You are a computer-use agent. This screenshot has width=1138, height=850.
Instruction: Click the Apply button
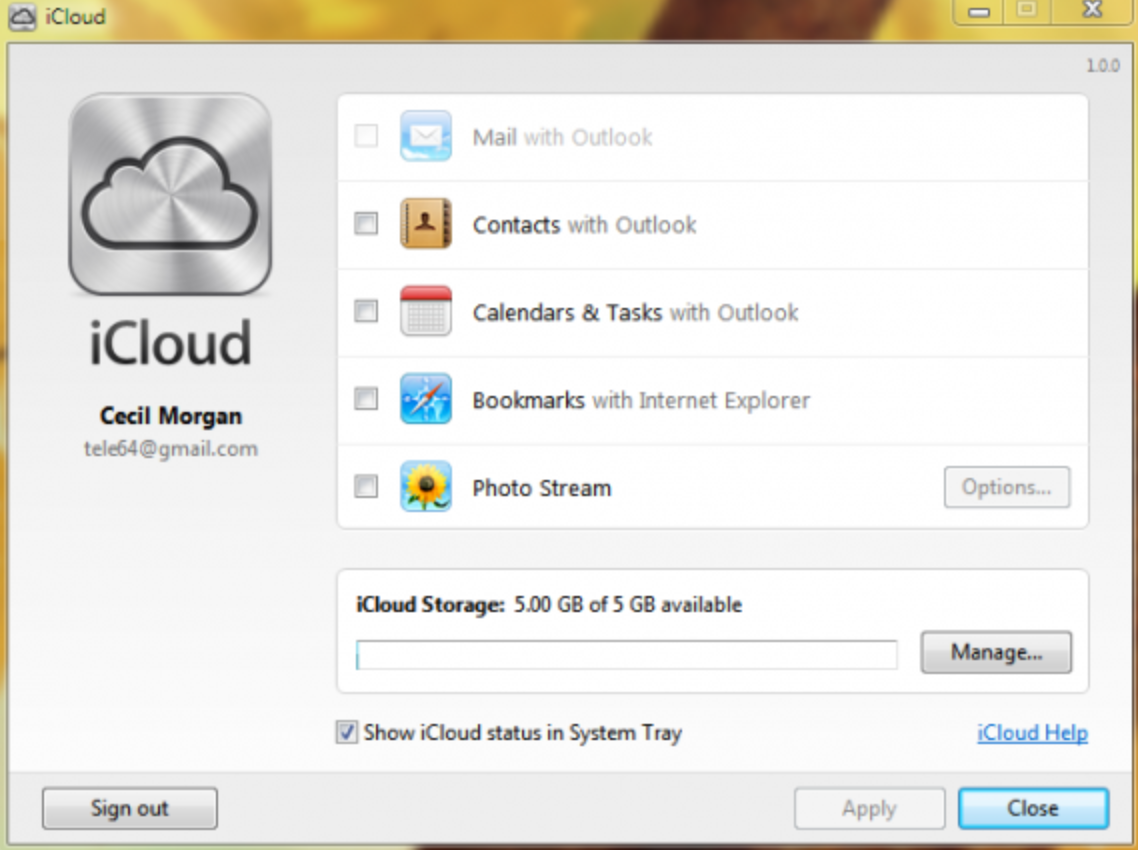[x=869, y=808]
